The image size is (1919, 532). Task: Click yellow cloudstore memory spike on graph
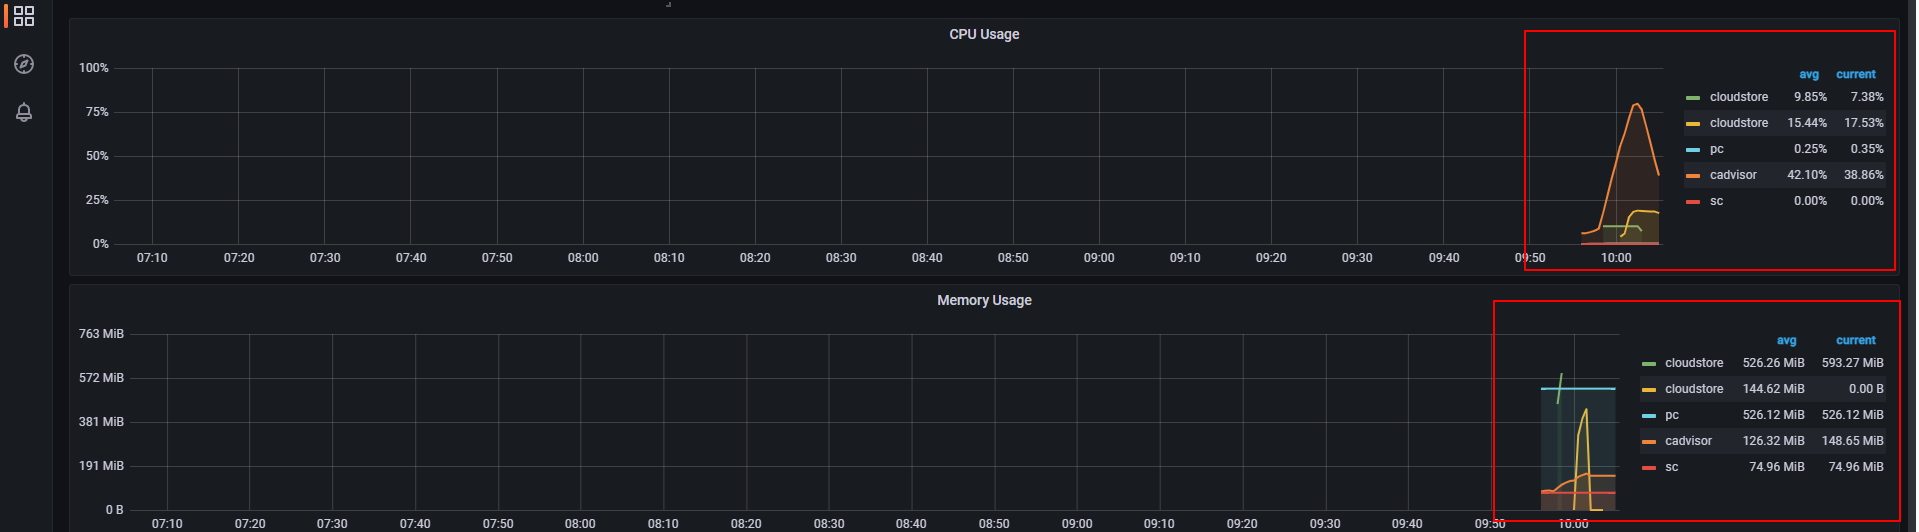[1585, 410]
